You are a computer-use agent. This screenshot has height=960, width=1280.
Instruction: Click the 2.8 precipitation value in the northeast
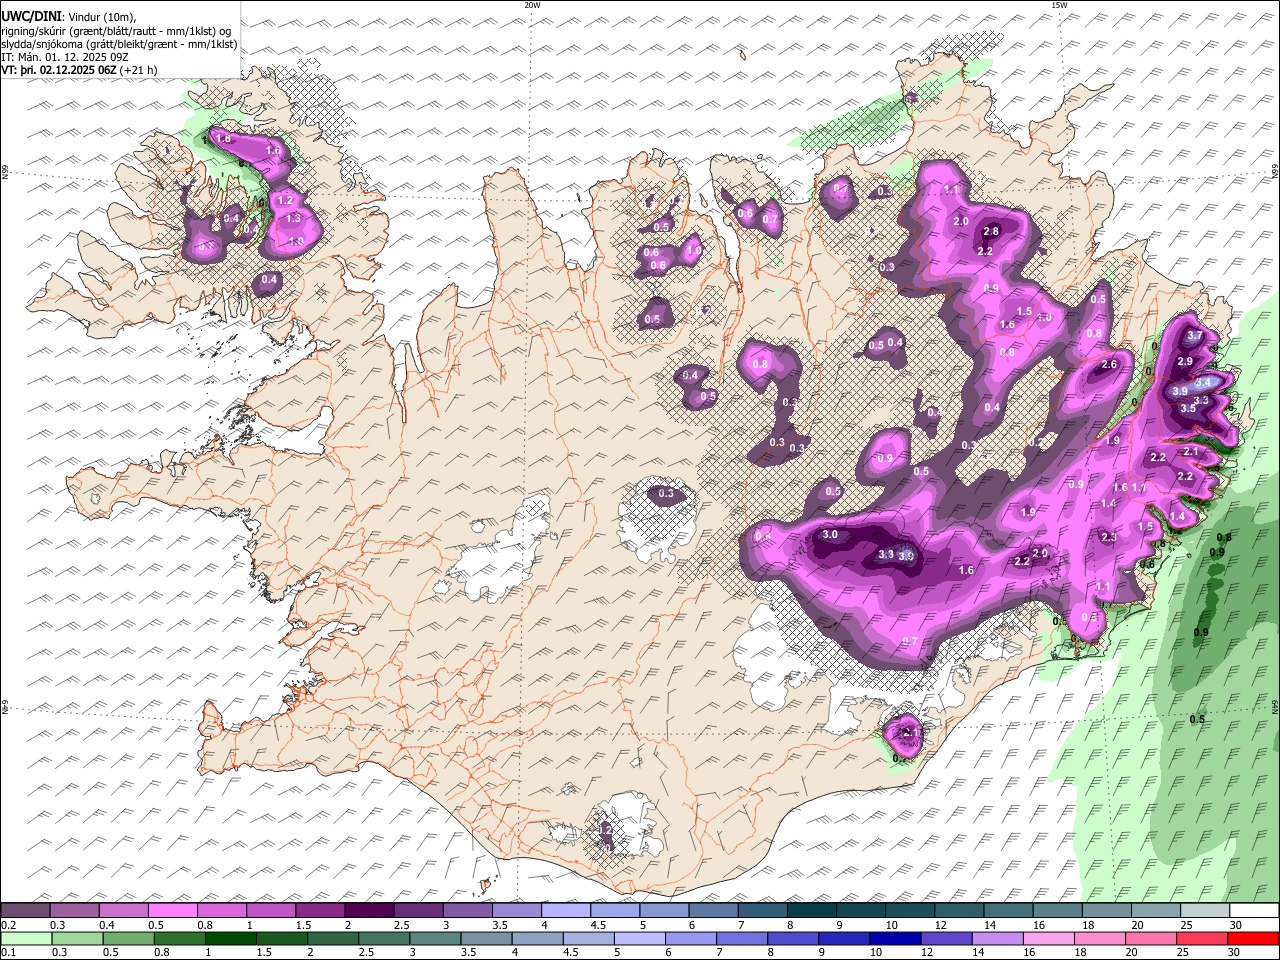[991, 231]
